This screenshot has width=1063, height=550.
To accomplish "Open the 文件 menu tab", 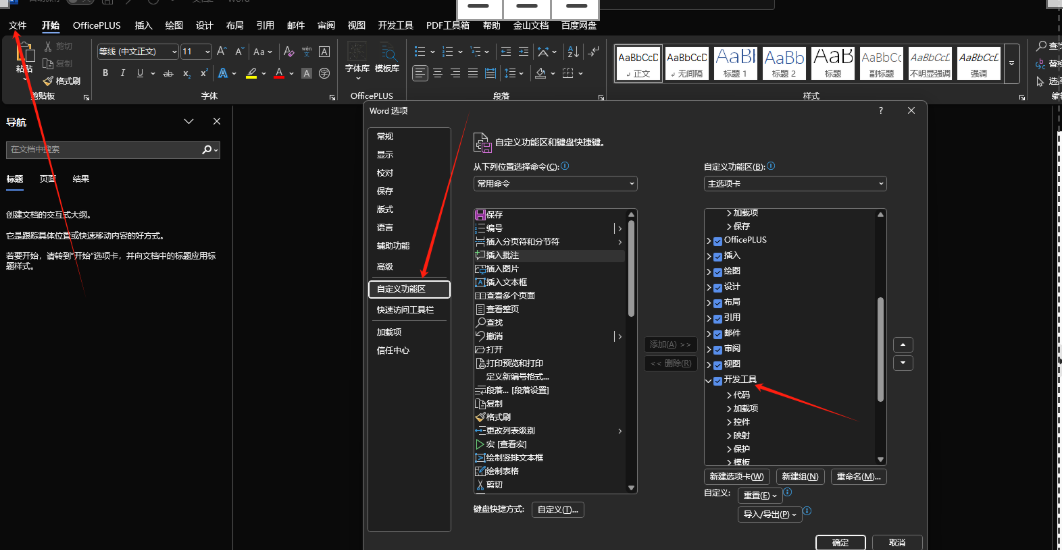I will pos(18,25).
